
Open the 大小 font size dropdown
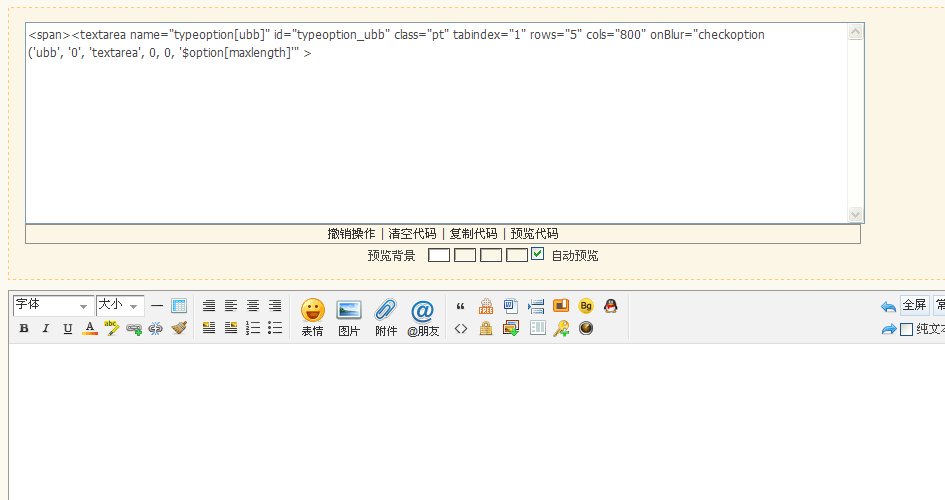tap(121, 305)
